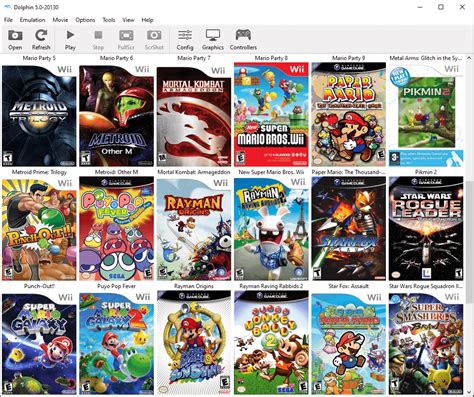Image resolution: width=474 pixels, height=397 pixels.
Task: Open the Options menu
Action: [85, 20]
